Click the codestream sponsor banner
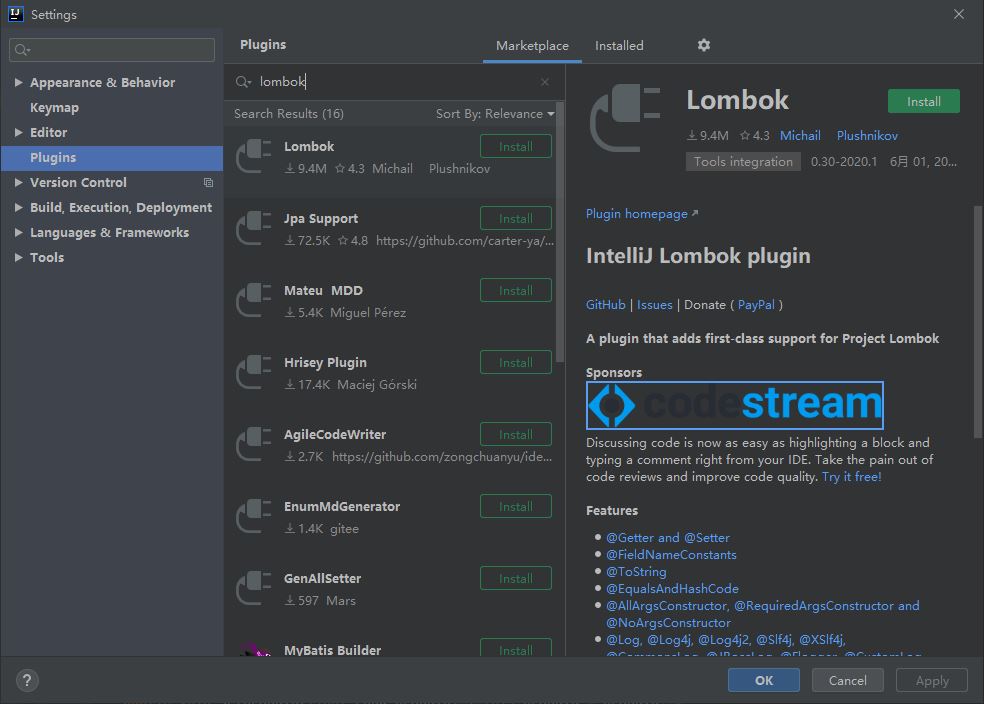Screen dimensions: 984x704 coord(734,405)
